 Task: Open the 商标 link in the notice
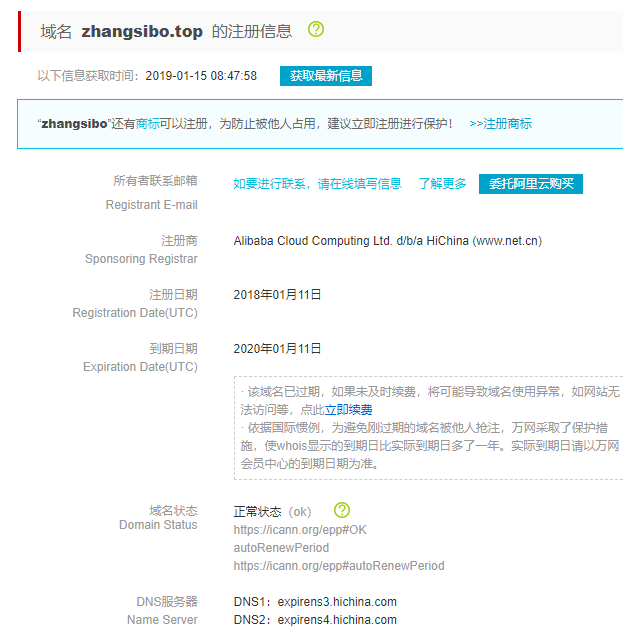(147, 124)
